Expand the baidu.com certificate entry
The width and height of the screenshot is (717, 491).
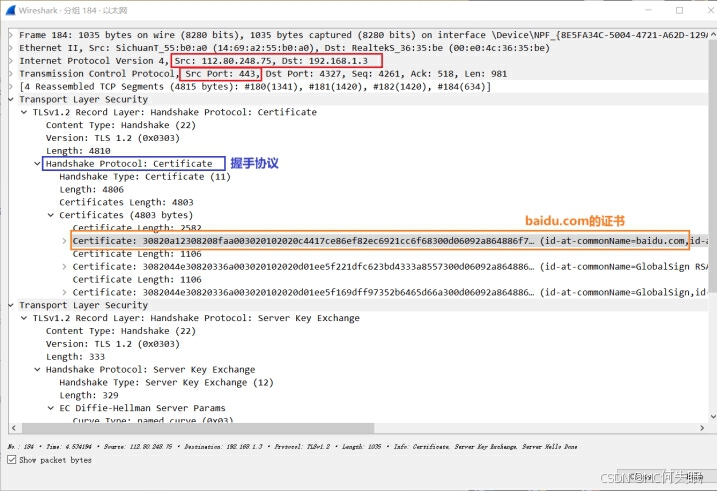pyautogui.click(x=65, y=241)
